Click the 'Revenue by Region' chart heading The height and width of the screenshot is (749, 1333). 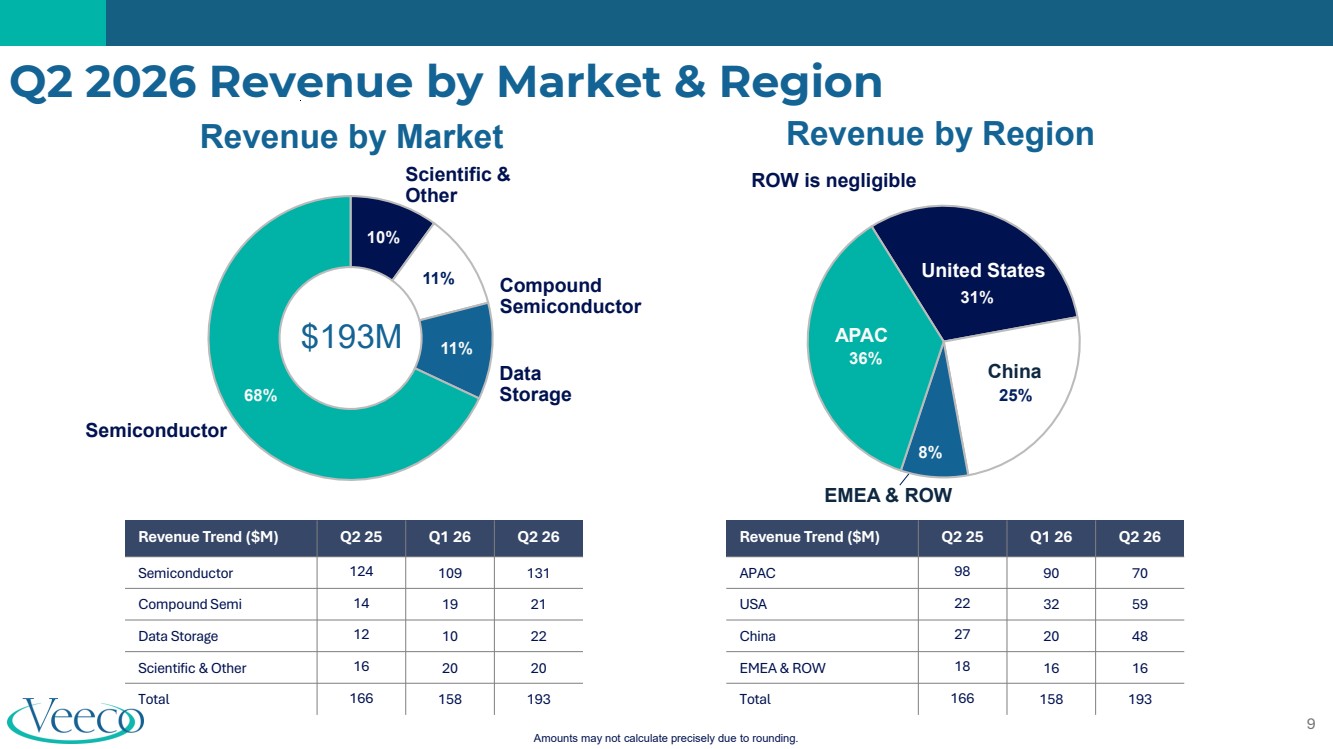point(940,133)
